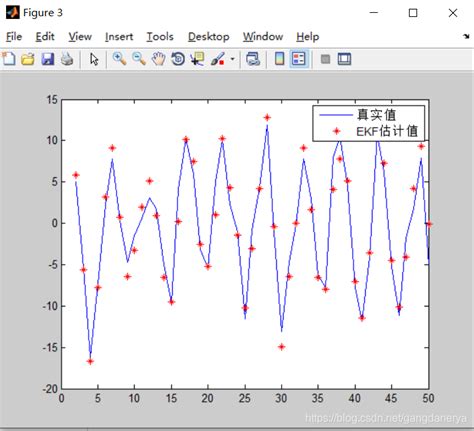Select the Brush data tool
Image resolution: width=474 pixels, height=431 pixels.
tap(217, 59)
